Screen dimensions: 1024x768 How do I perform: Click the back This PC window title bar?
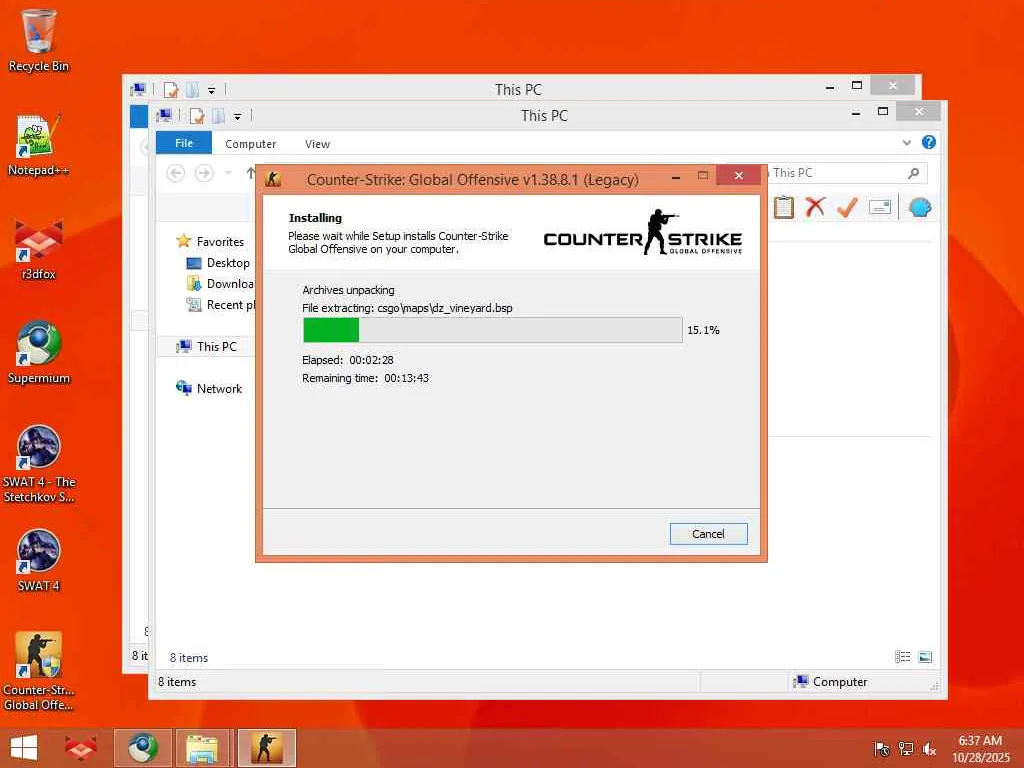[x=518, y=89]
